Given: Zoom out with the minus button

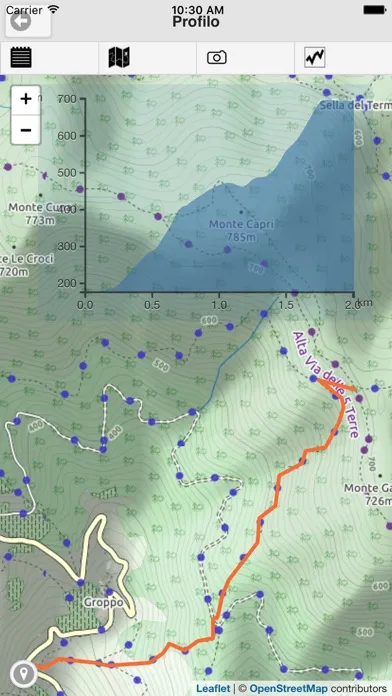Looking at the screenshot, I should pos(26,130).
